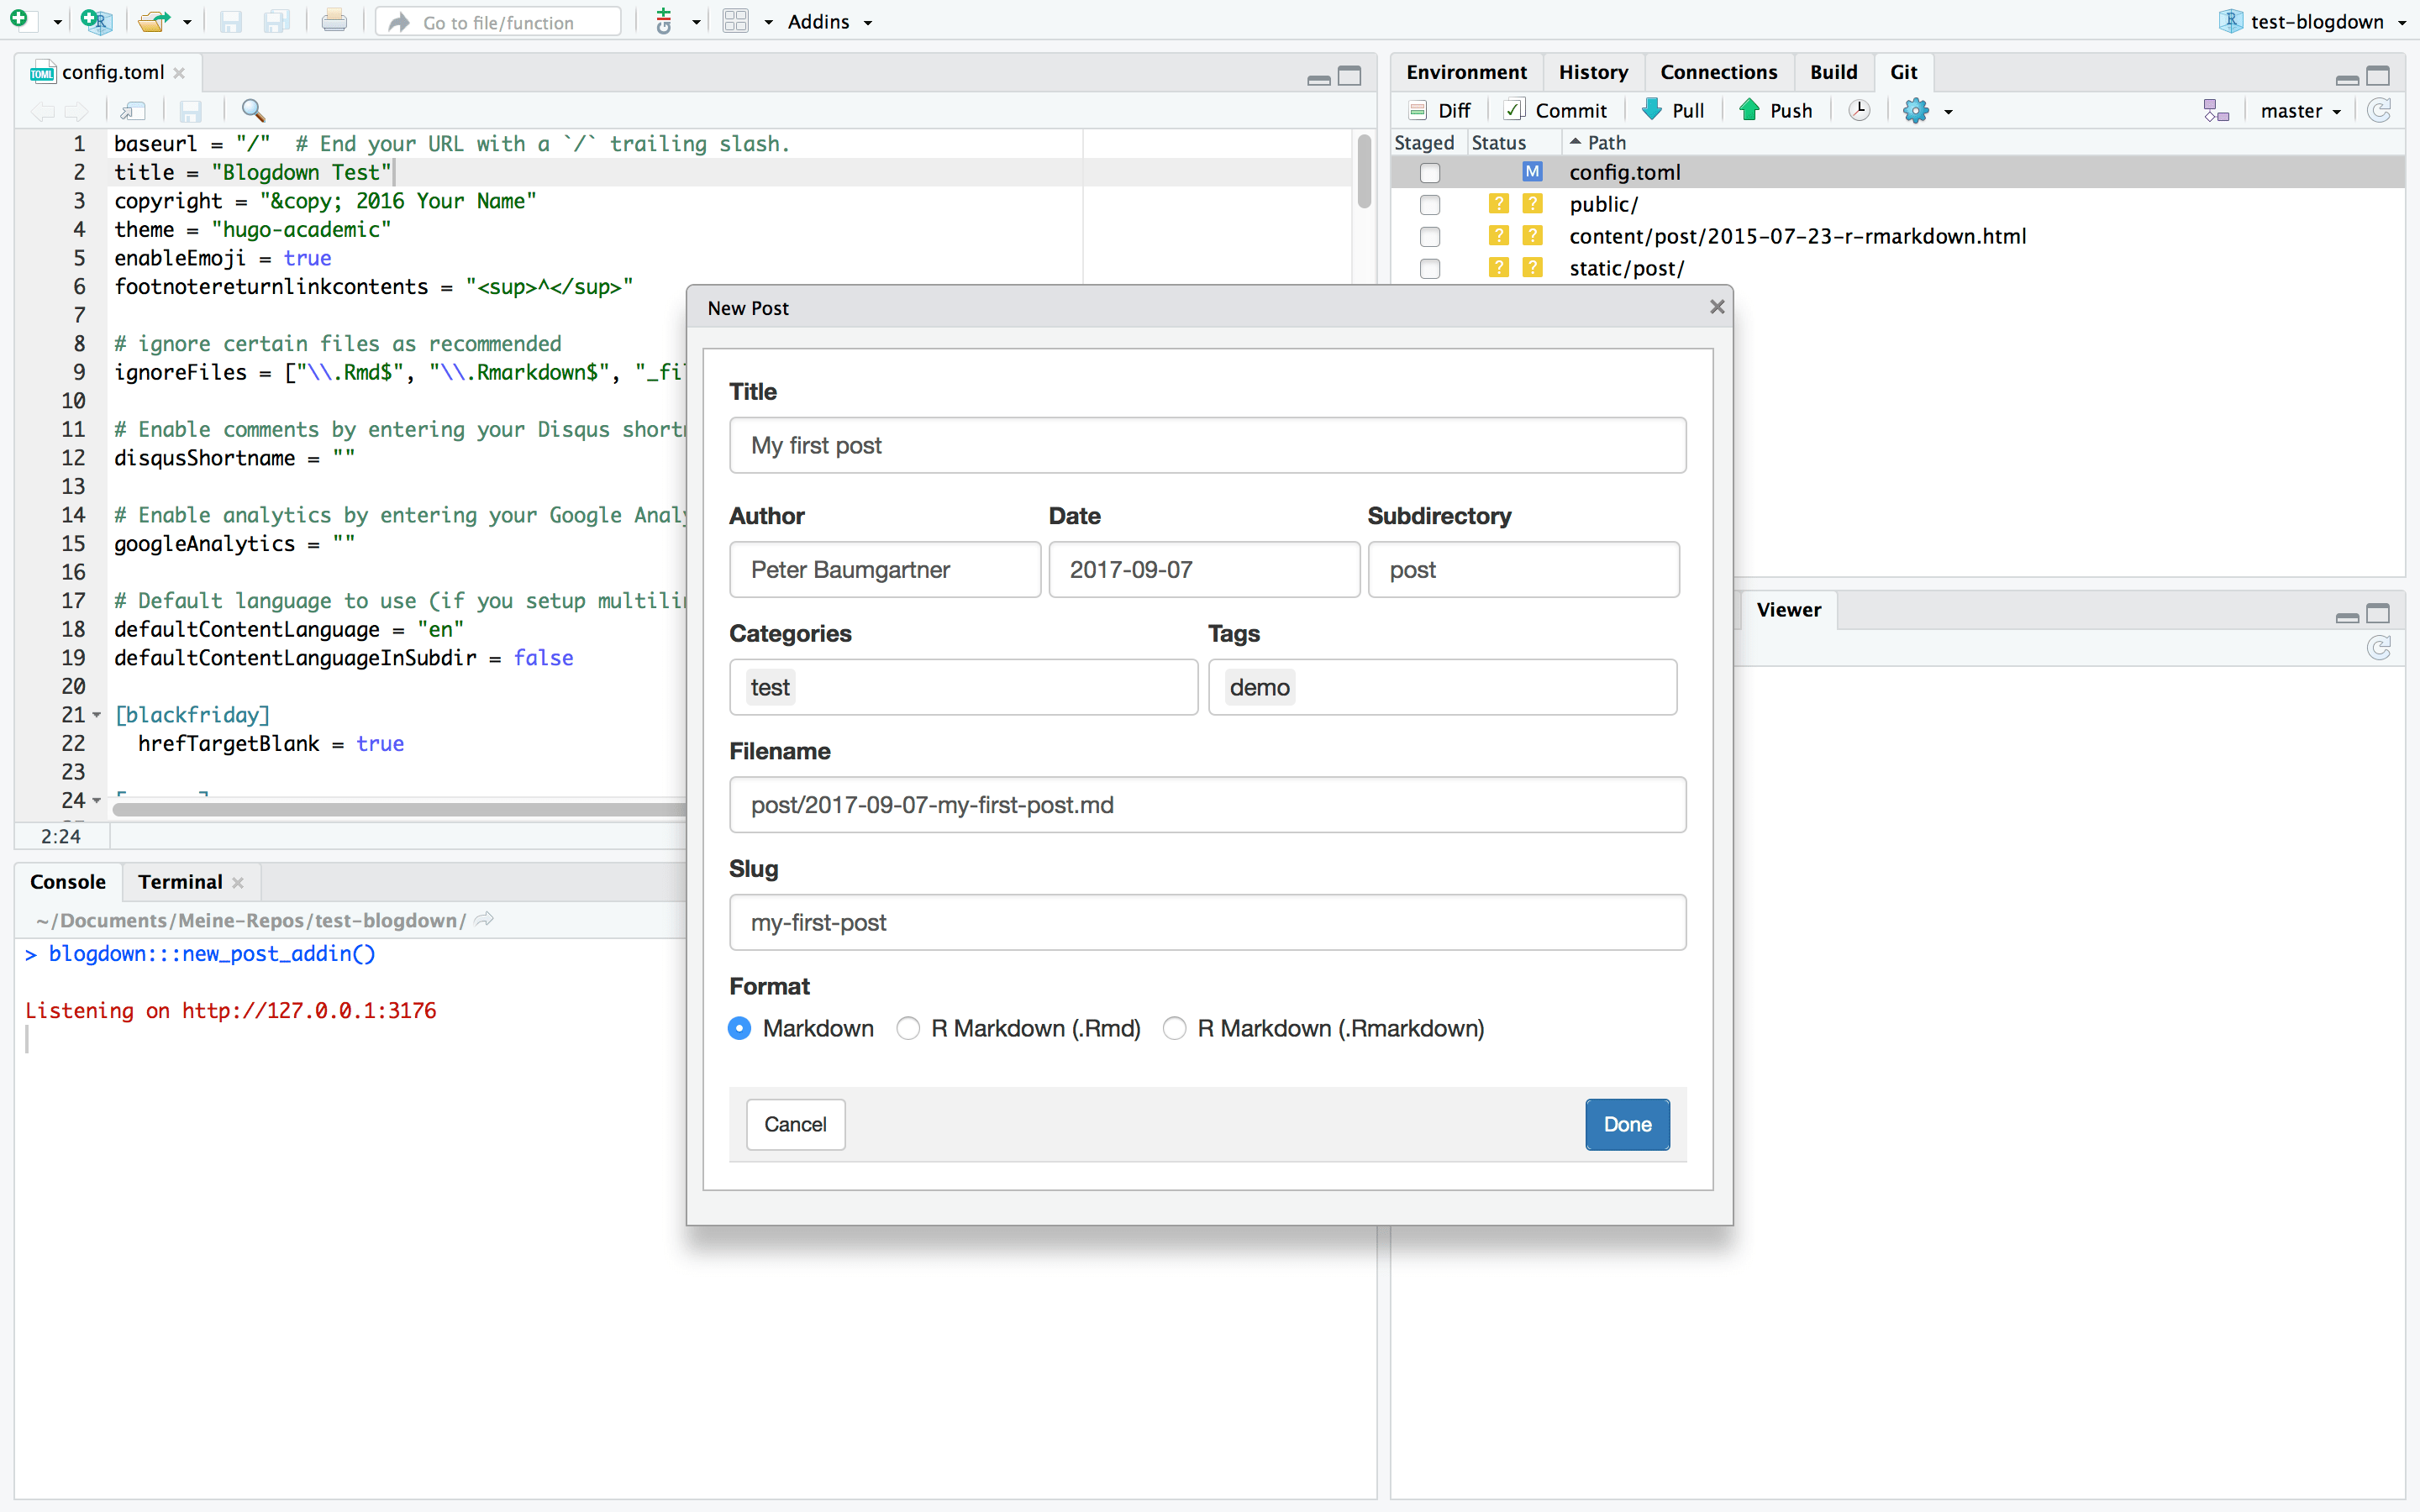Click into the Slug text field
The image size is (2420, 1512).
click(1207, 922)
